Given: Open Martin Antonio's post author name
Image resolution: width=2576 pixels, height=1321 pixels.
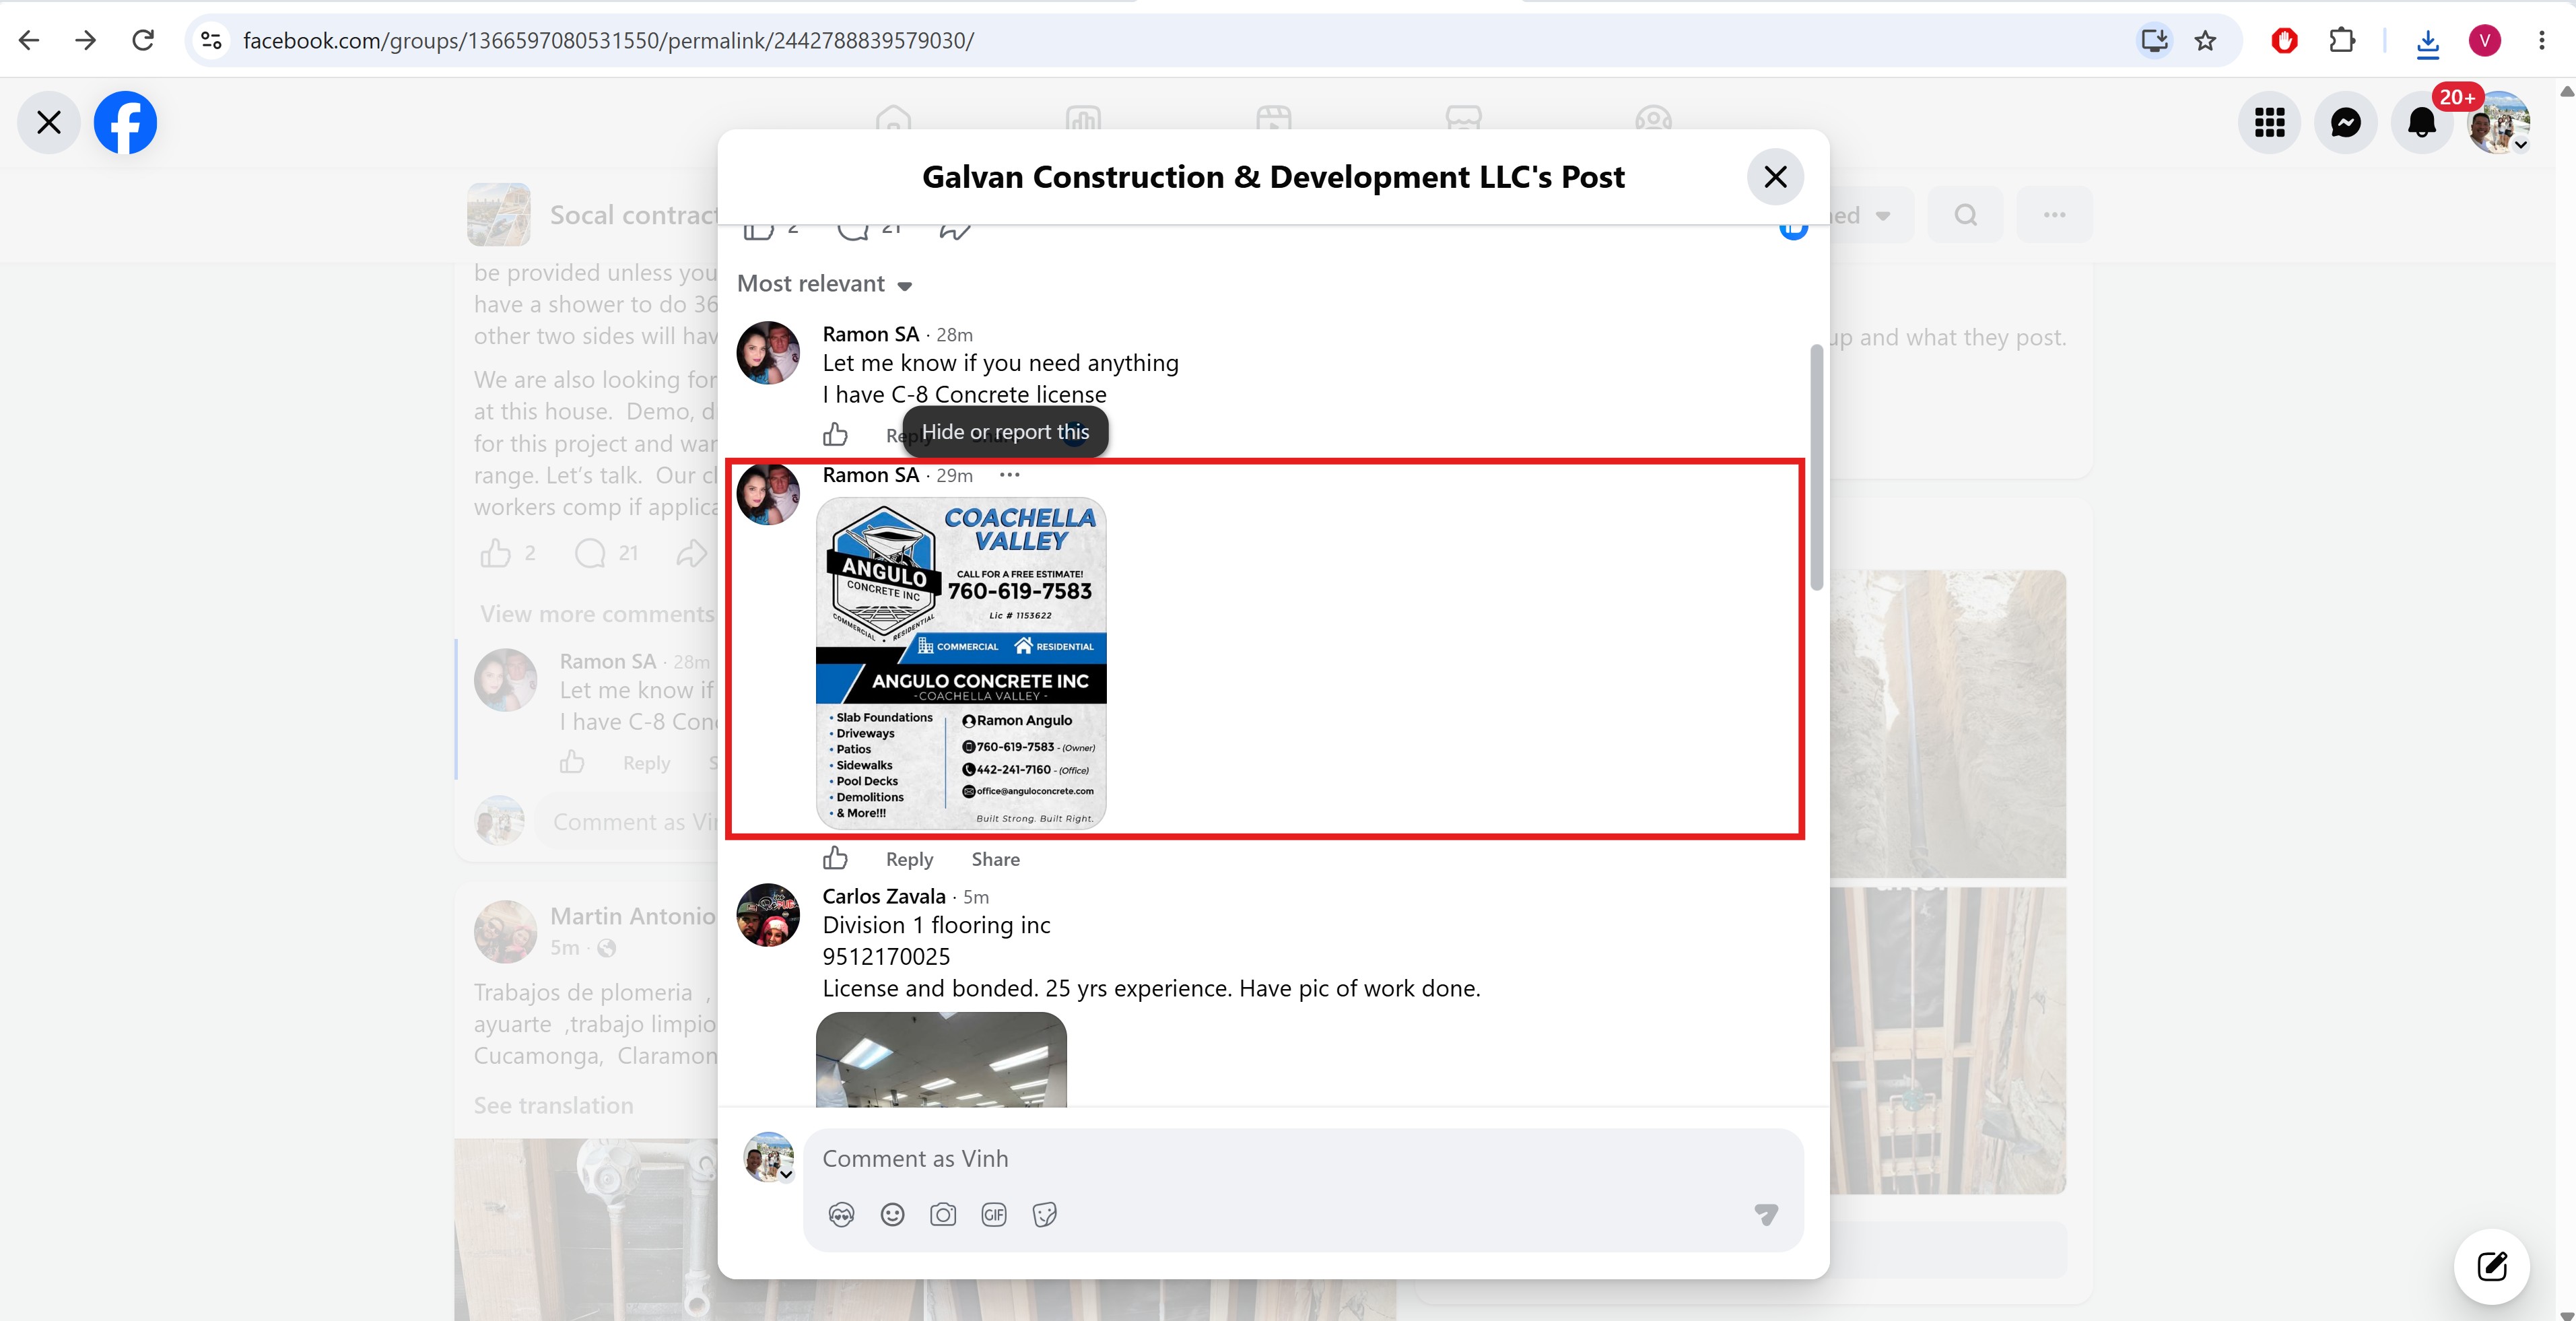Looking at the screenshot, I should (633, 916).
